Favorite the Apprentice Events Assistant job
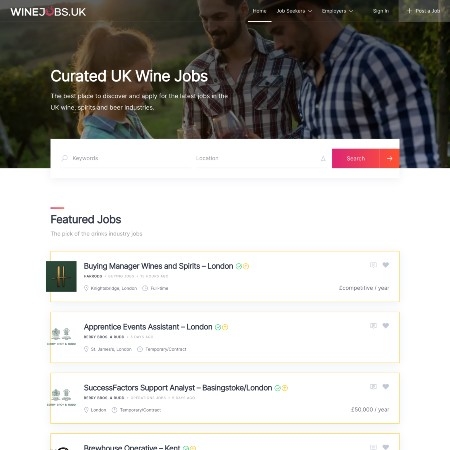This screenshot has width=450, height=450. 386,326
